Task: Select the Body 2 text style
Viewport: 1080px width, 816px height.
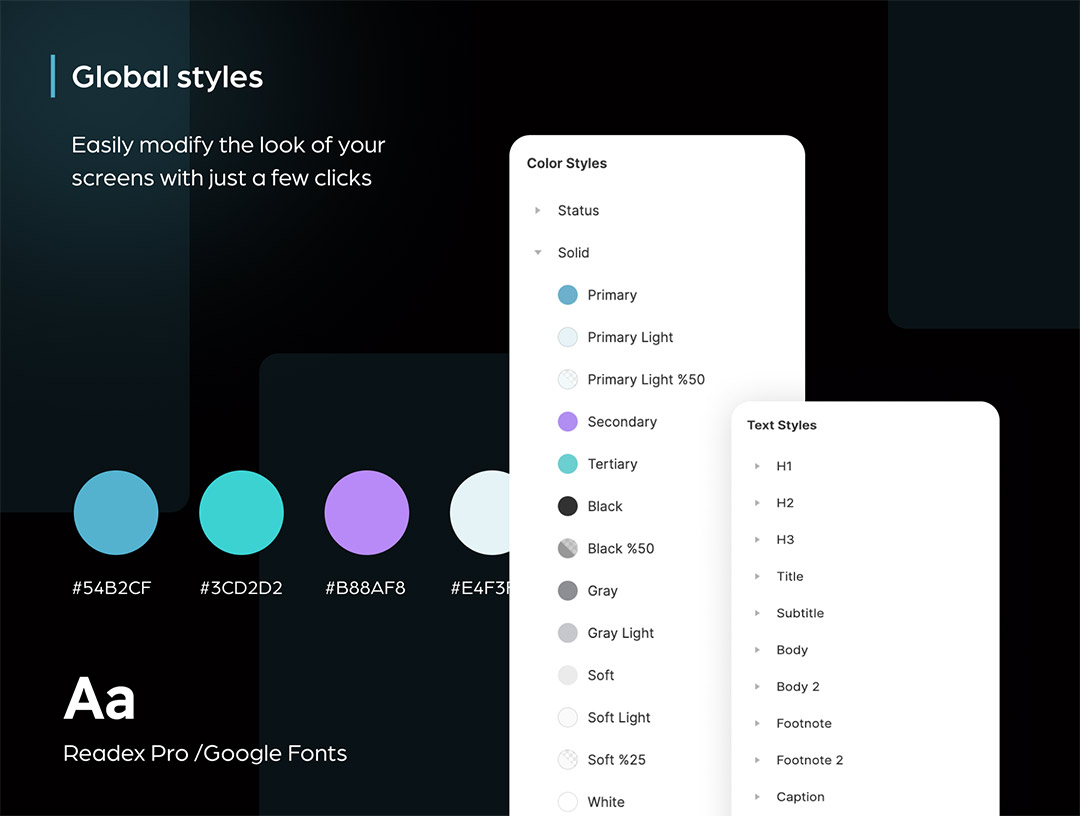Action: pyautogui.click(x=797, y=687)
